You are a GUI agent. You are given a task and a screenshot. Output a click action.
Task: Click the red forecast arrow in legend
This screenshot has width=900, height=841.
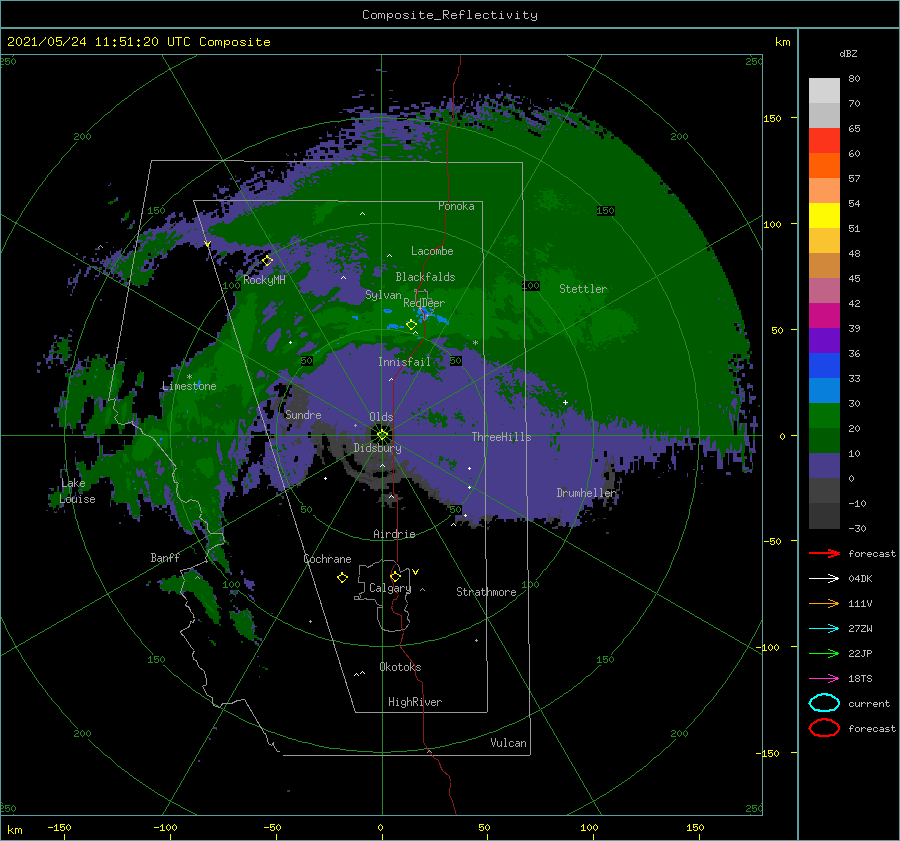pos(824,553)
